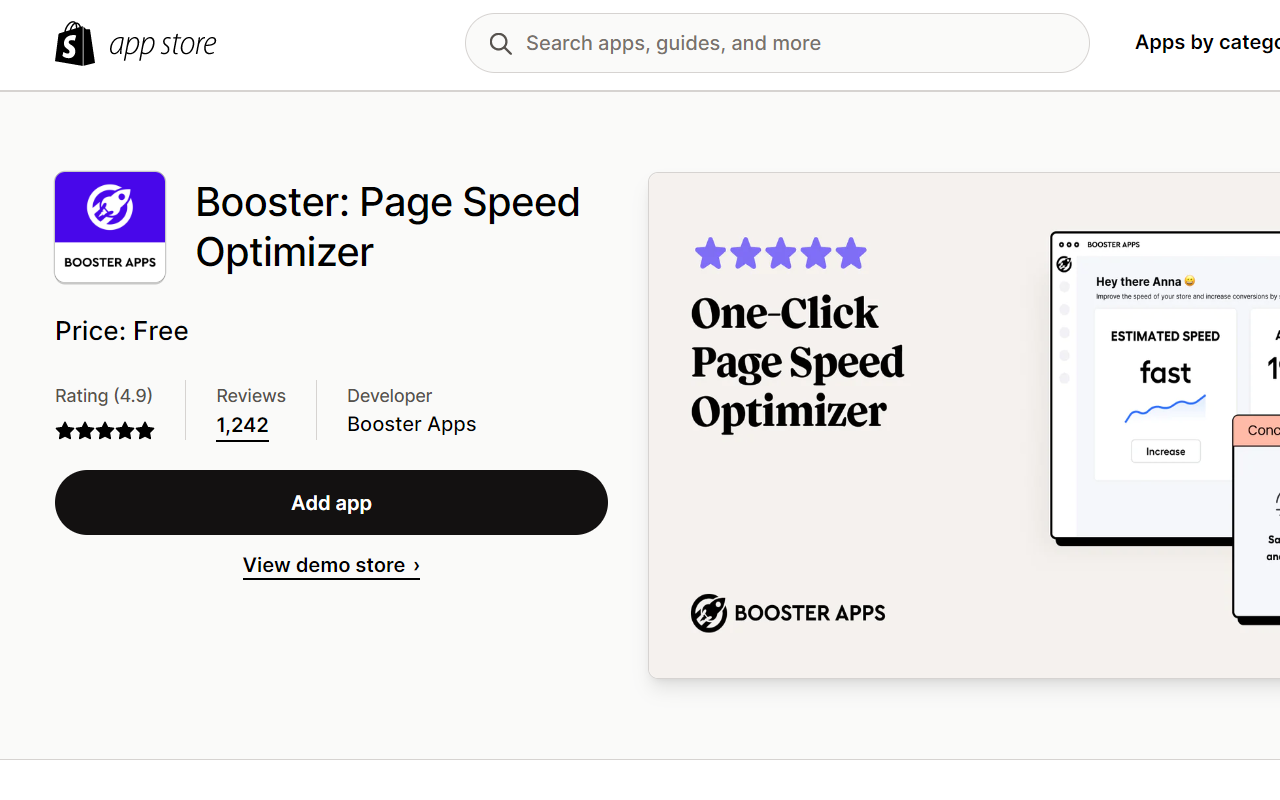The image size is (1280, 800).
Task: Click the fifth black rating star under Rating
Action: (146, 430)
